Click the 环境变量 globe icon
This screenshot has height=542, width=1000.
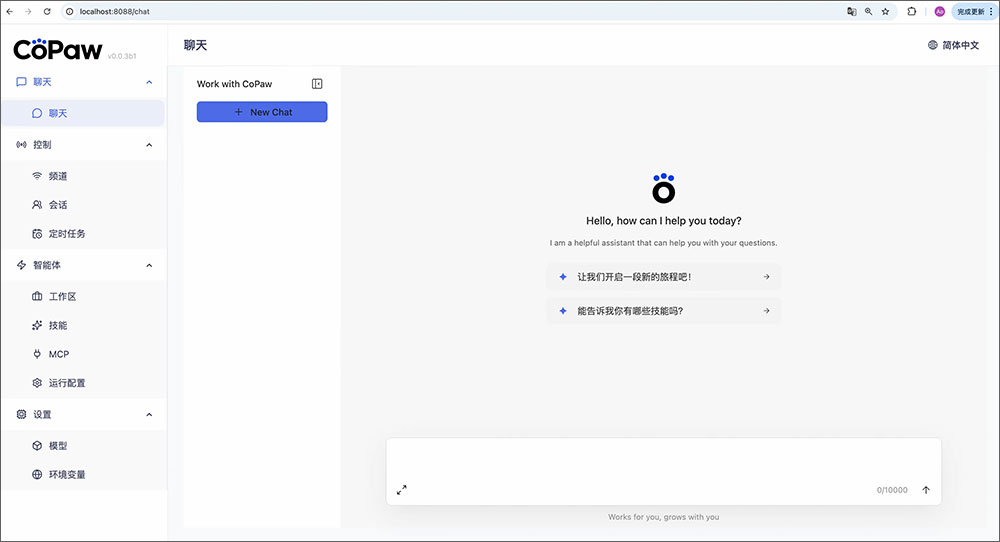pos(37,474)
